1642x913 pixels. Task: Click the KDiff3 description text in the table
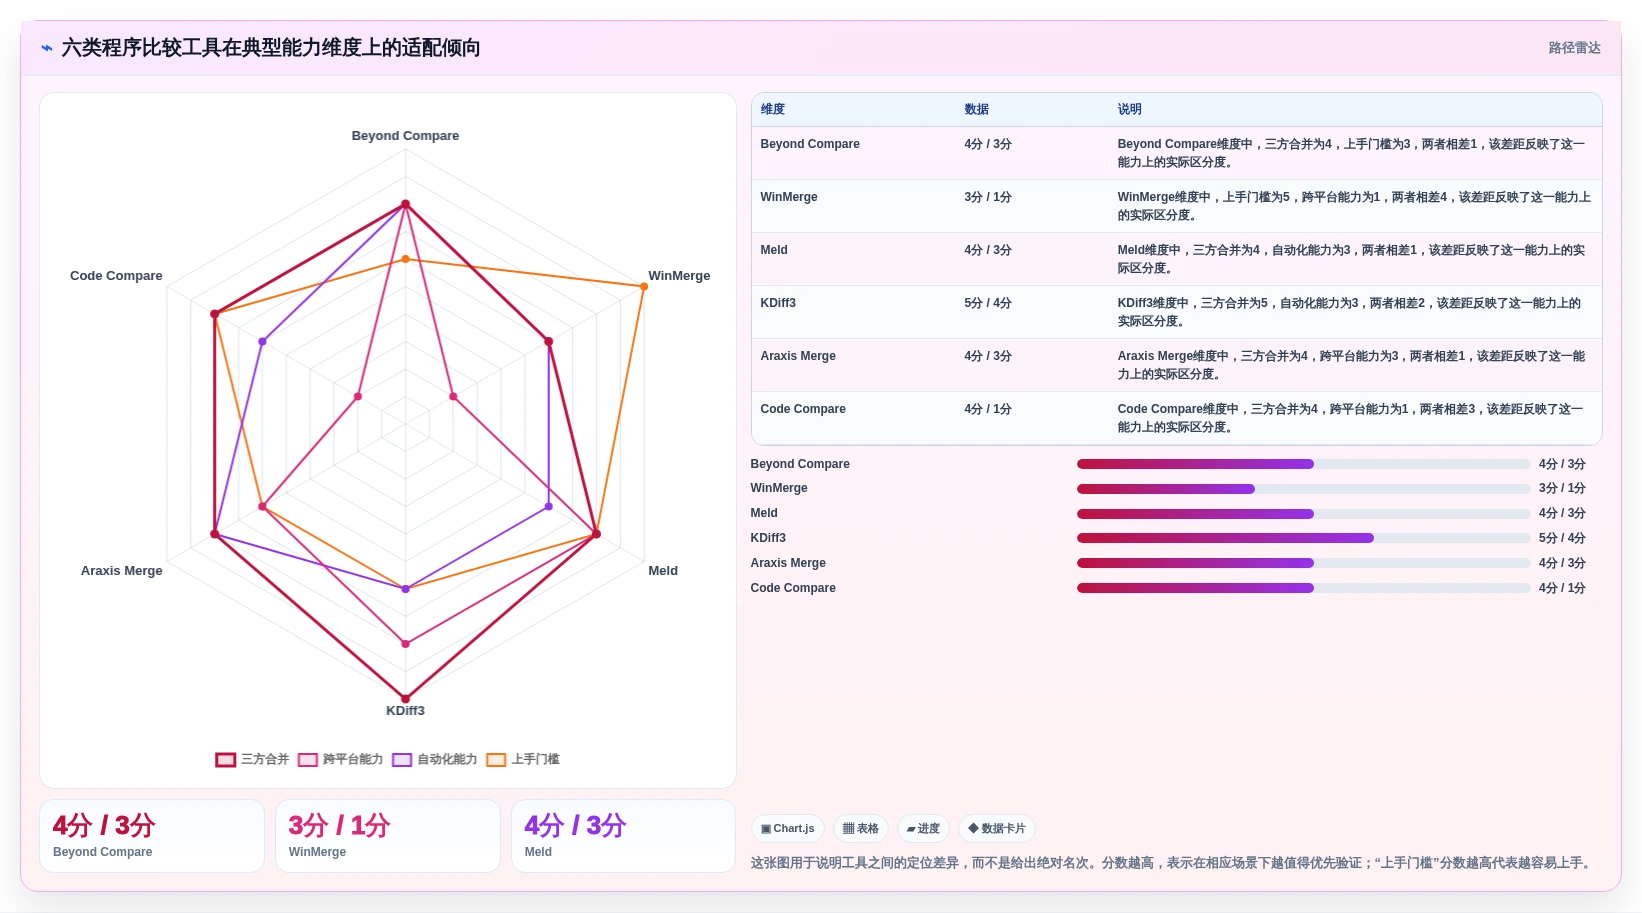coord(1349,312)
